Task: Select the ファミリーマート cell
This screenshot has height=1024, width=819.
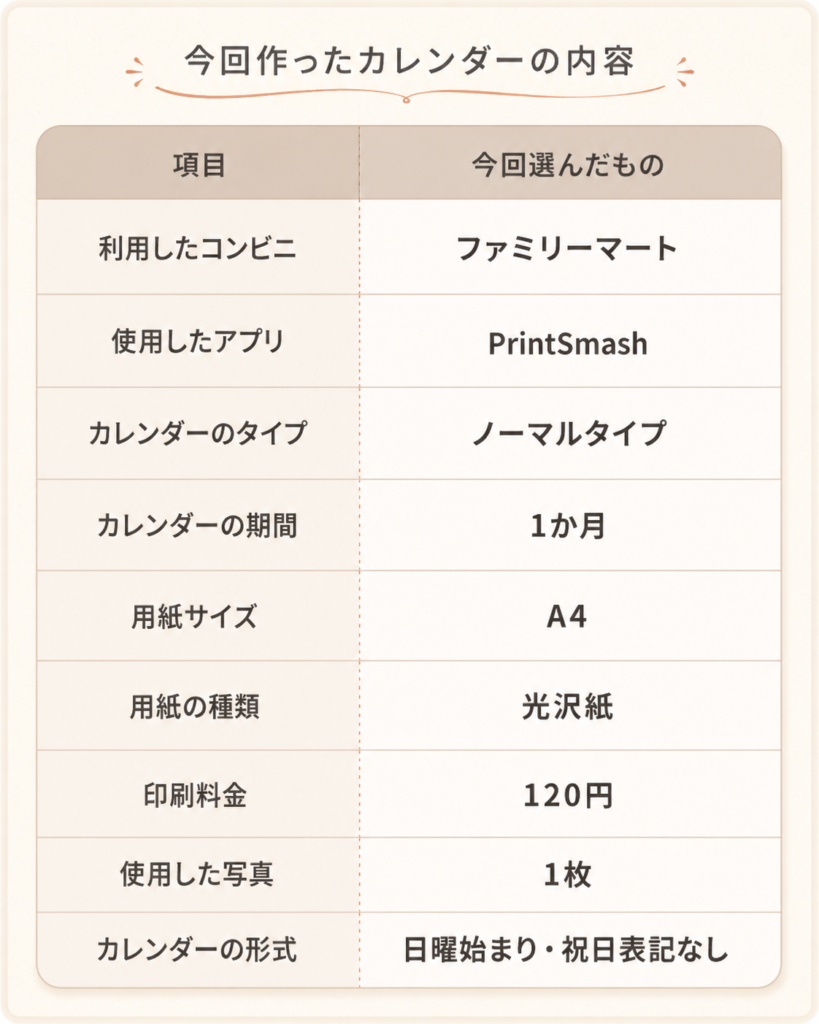Action: [570, 248]
